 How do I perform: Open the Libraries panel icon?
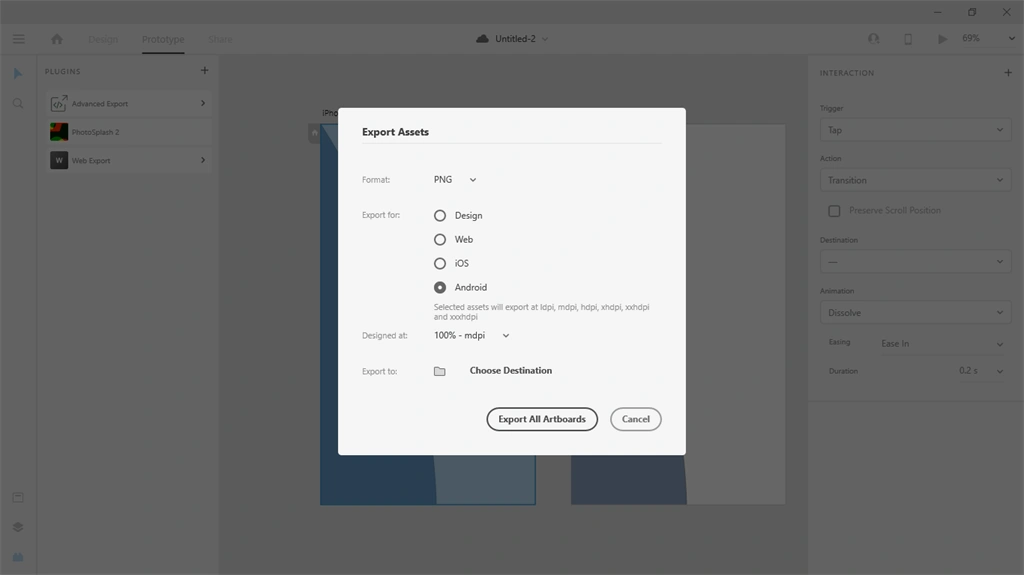tap(18, 497)
